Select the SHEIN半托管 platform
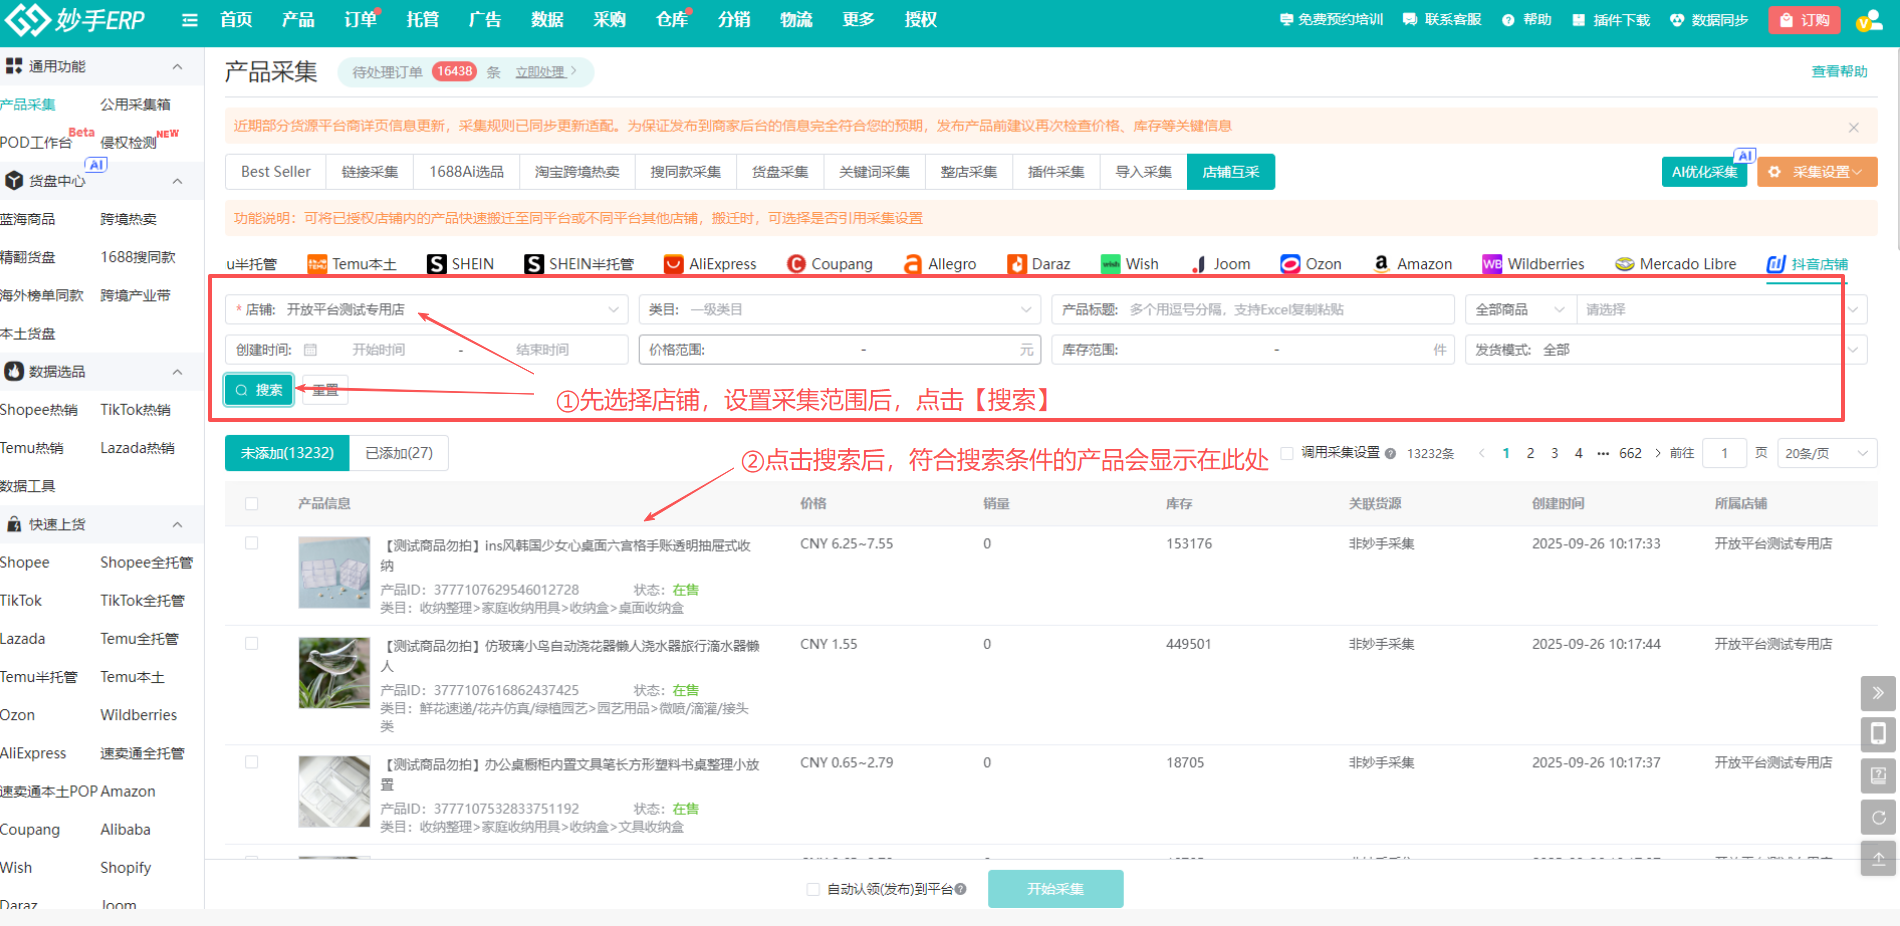This screenshot has height=926, width=1900. point(579,264)
